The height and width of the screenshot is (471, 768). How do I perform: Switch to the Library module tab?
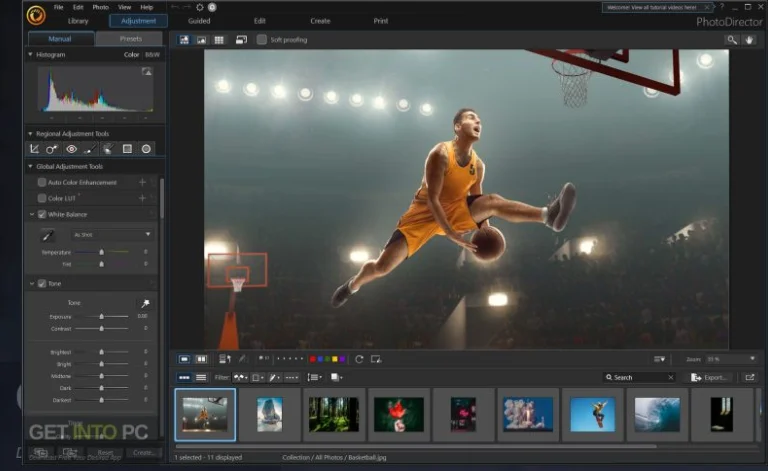pyautogui.click(x=78, y=21)
